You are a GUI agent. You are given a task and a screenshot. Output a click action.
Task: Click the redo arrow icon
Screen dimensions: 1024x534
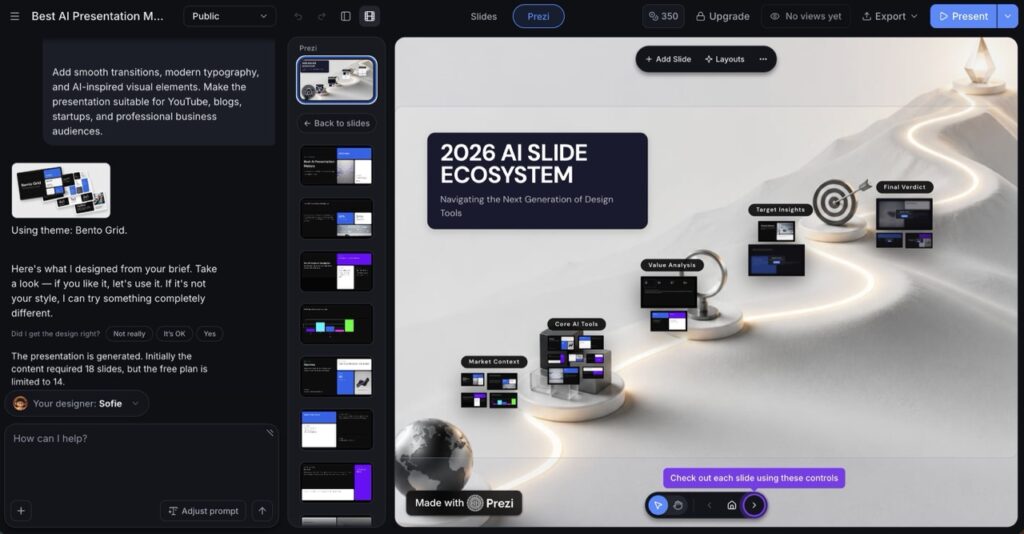coord(322,16)
